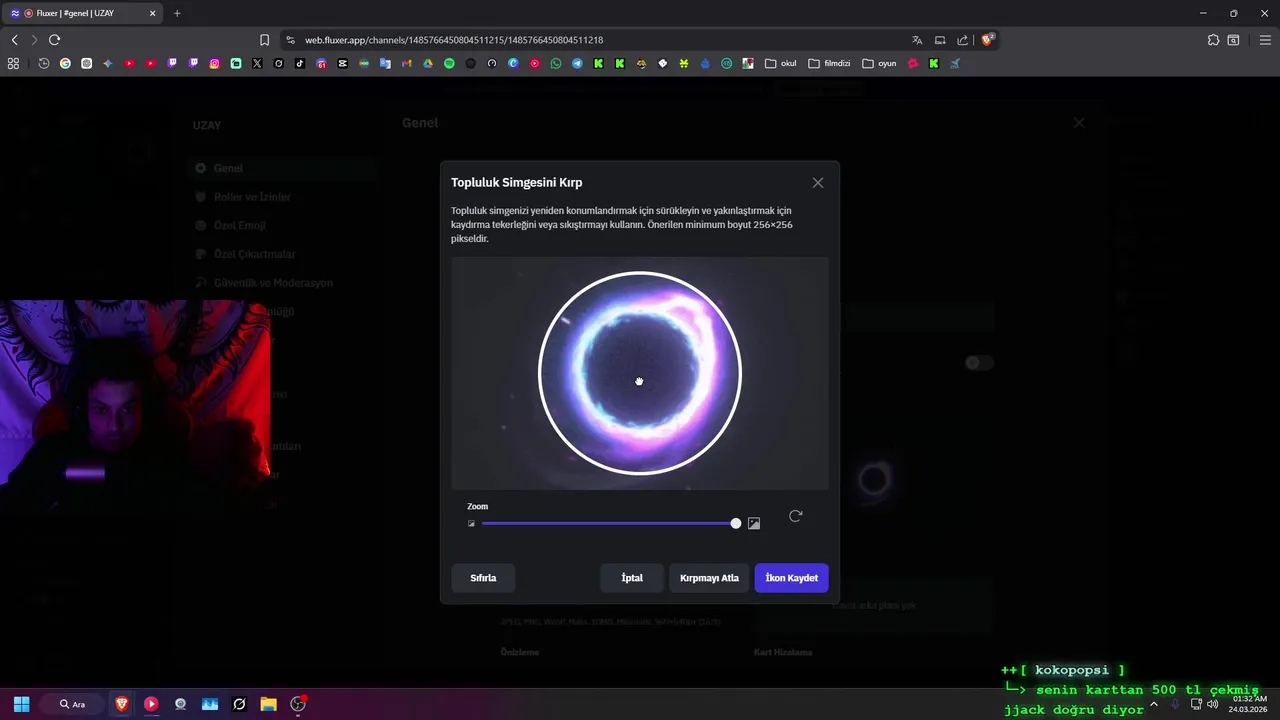Image resolution: width=1280 pixels, height=720 pixels.
Task: Click the taskbar volume speaker icon
Action: pyautogui.click(x=1213, y=704)
